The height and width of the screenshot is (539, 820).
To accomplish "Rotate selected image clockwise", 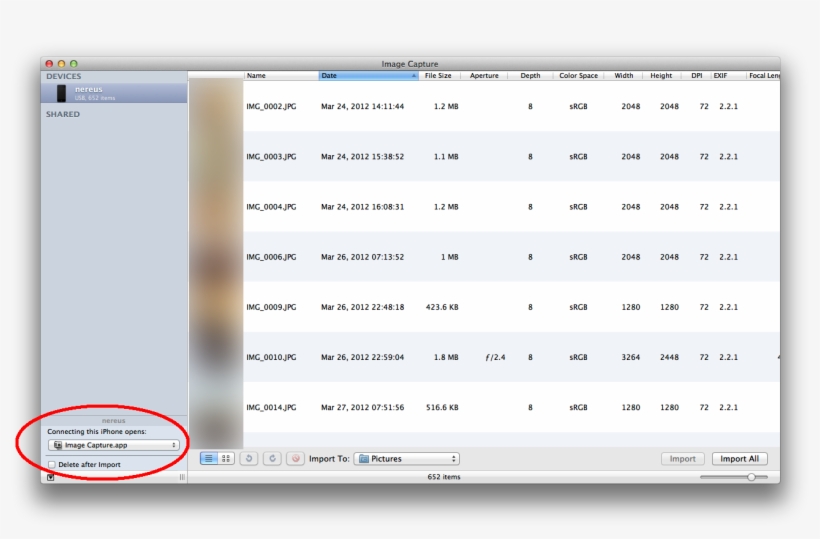I will tap(270, 458).
